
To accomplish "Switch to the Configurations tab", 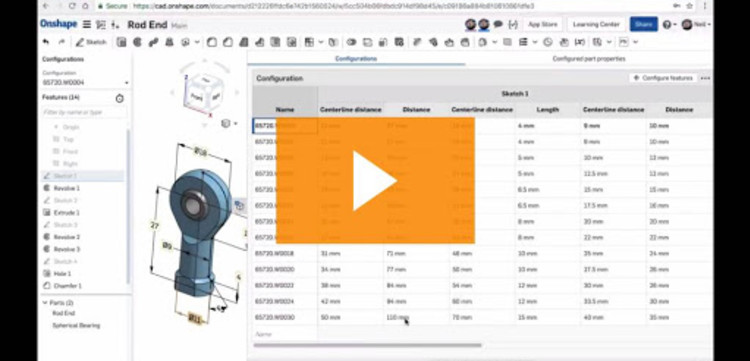I will coord(356,58).
